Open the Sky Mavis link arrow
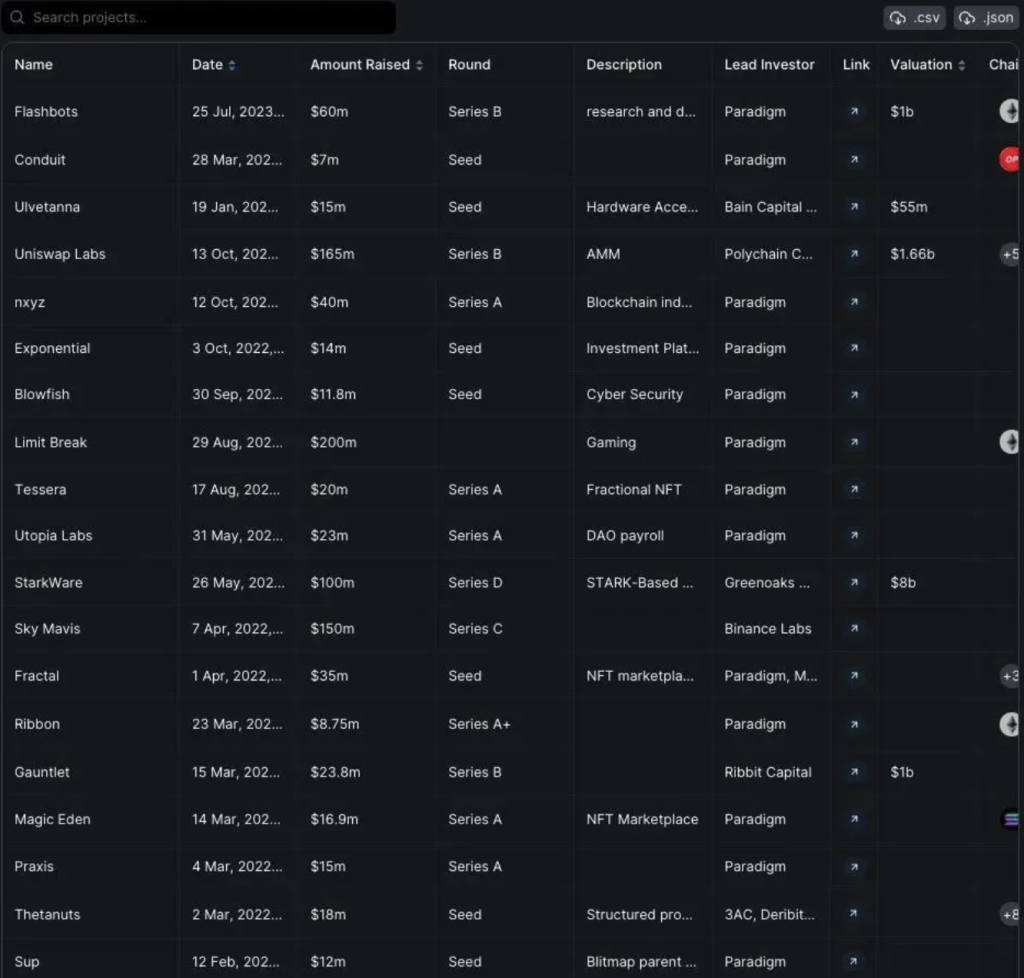The height and width of the screenshot is (978, 1024). (x=854, y=629)
